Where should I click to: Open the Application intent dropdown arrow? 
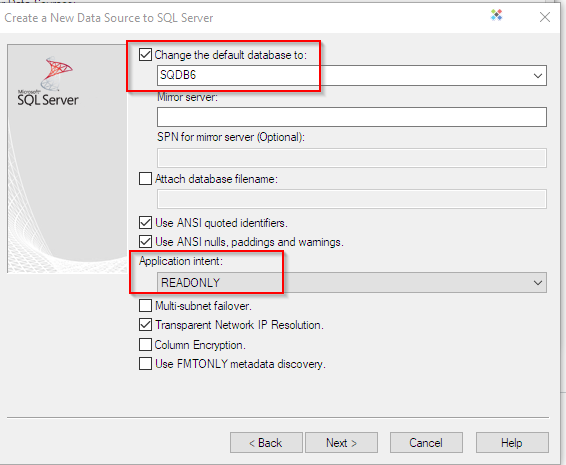[x=538, y=283]
